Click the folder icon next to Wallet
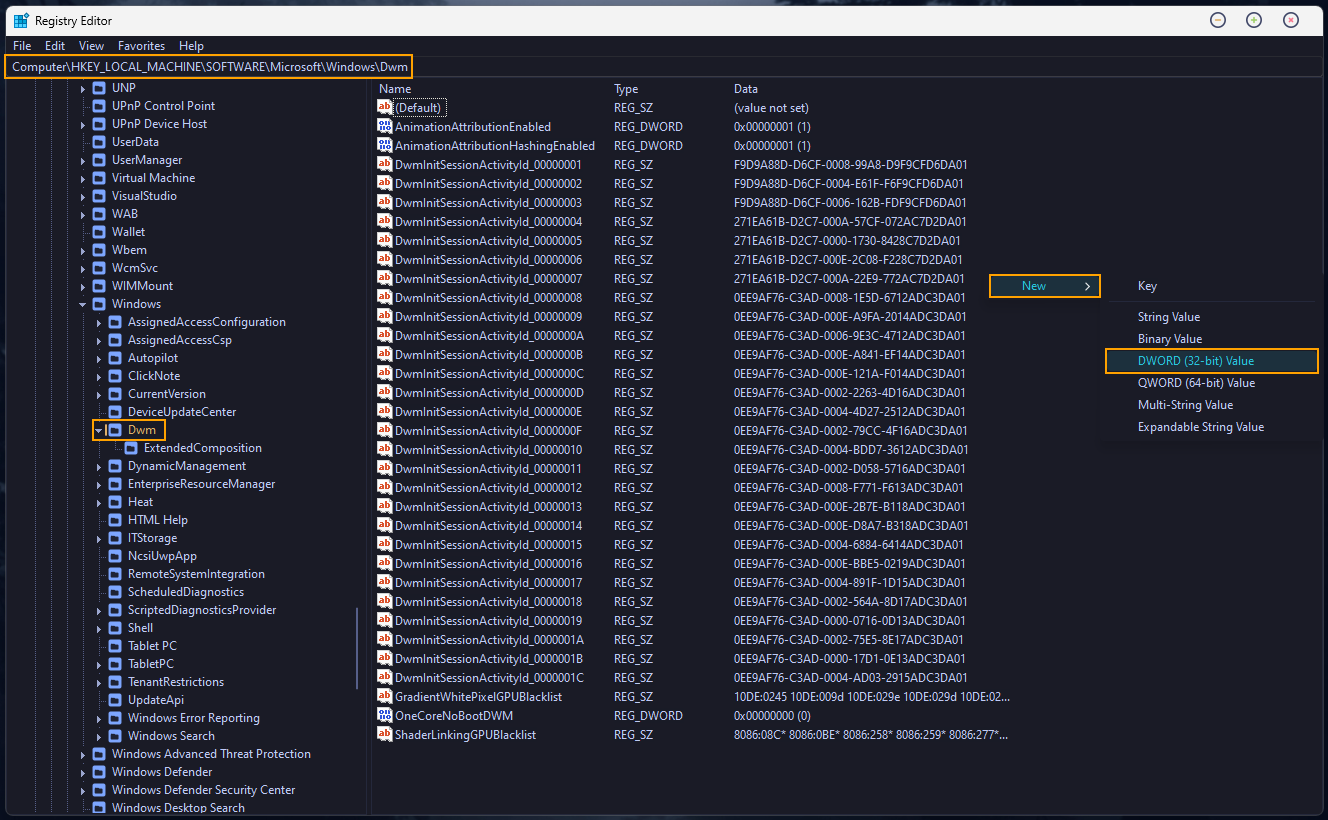 point(99,232)
